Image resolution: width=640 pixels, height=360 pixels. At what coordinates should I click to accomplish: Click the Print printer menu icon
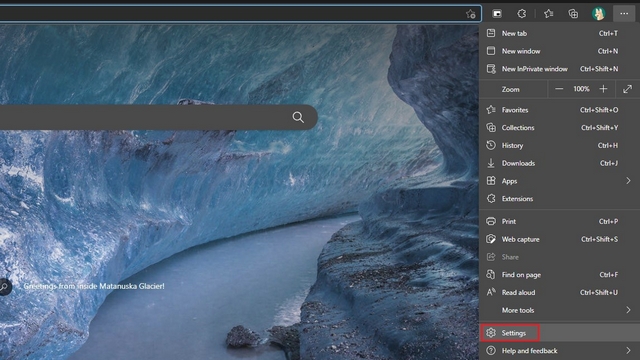point(491,221)
